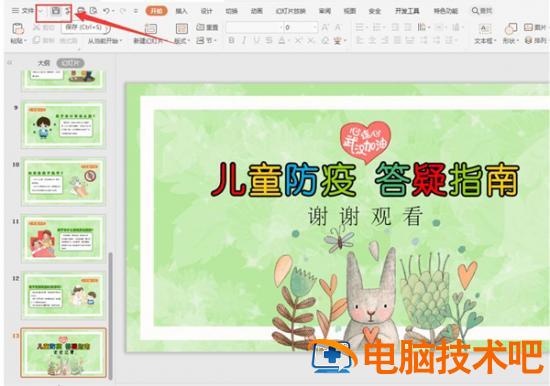Screen dimensions: 550x386
Task: Click the slide panel vertical scrollbar
Action: coord(111,315)
